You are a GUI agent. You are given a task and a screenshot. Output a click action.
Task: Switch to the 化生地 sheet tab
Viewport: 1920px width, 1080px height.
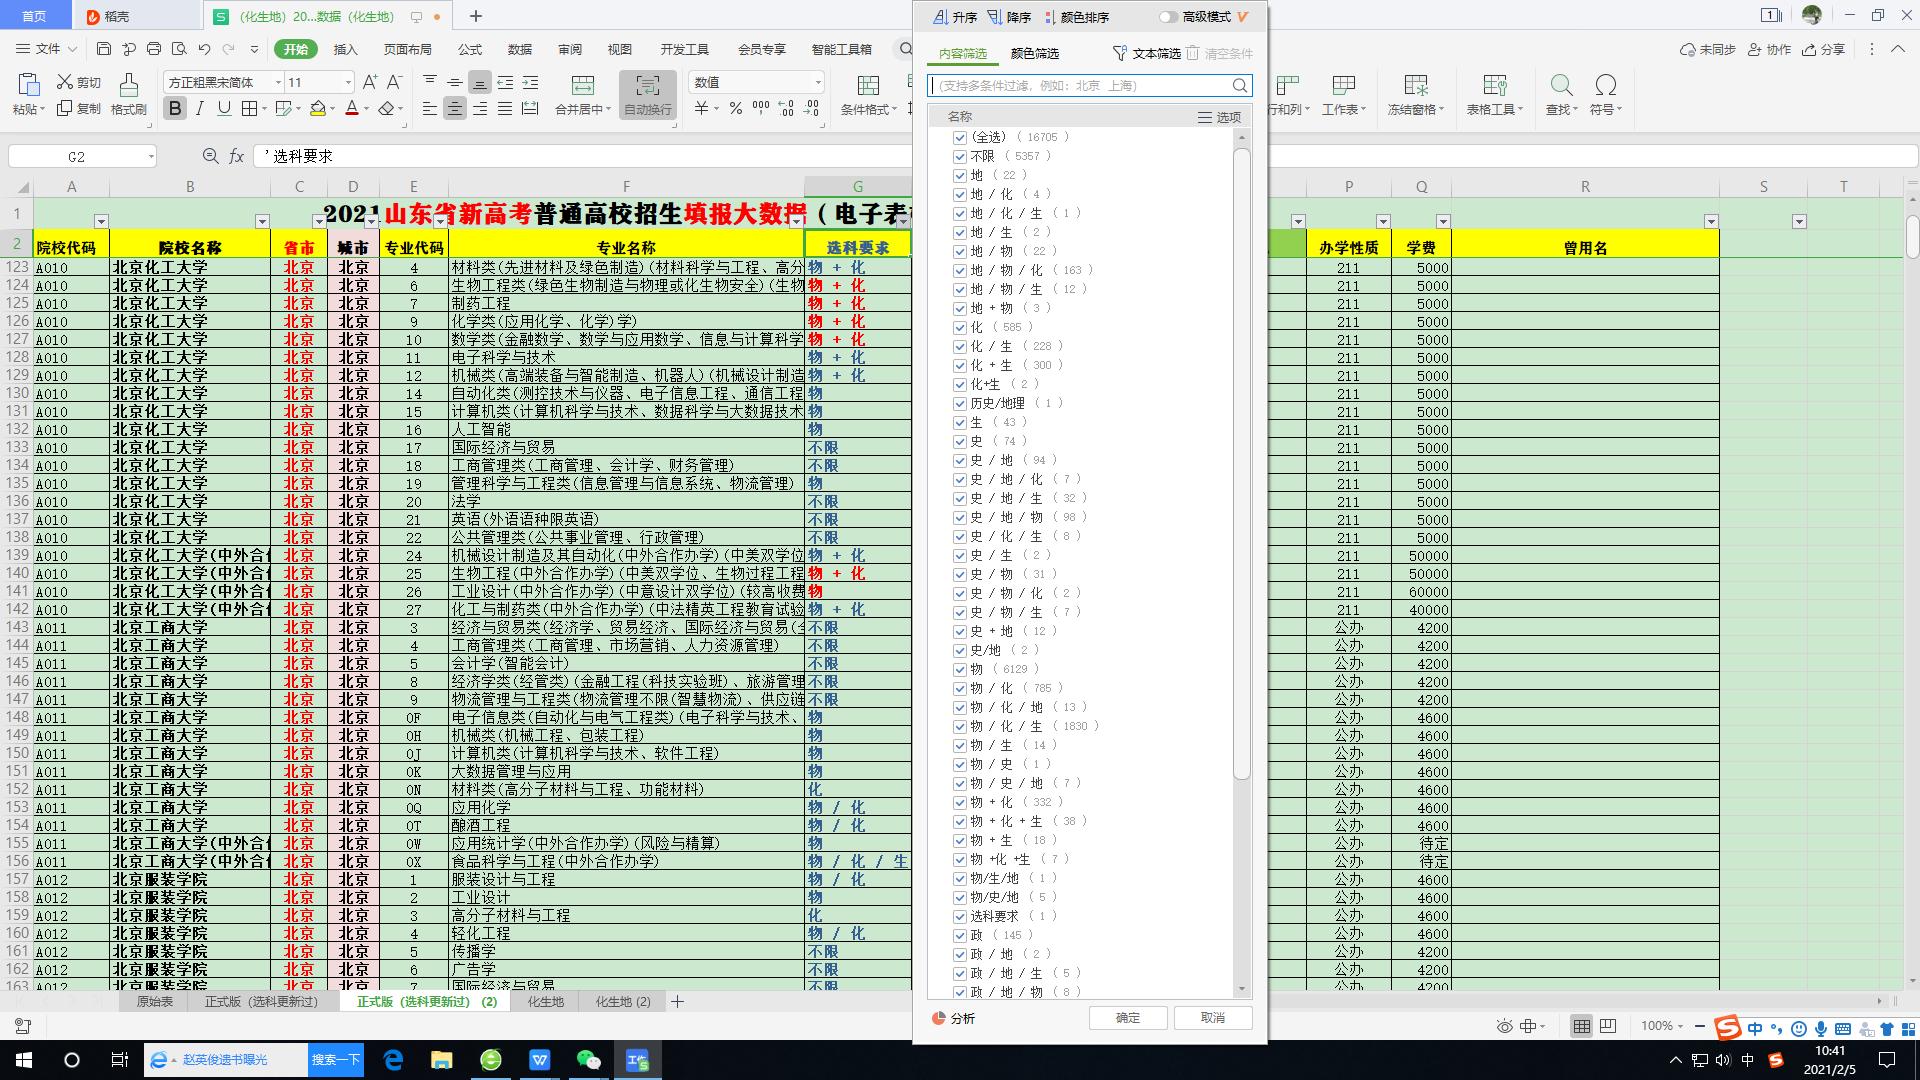click(545, 1001)
